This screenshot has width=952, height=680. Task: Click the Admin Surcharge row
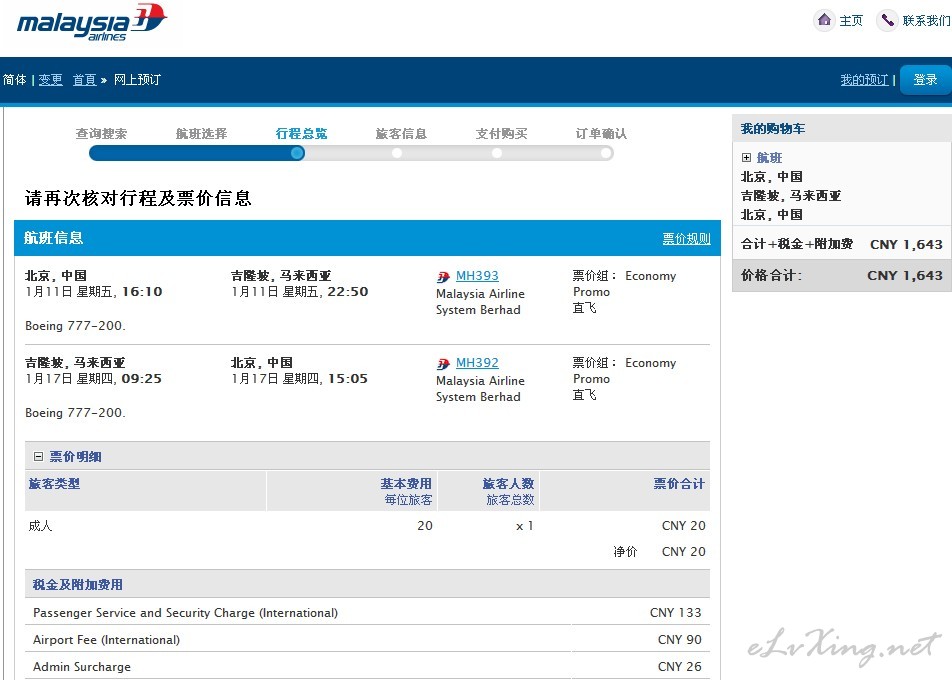pos(367,666)
